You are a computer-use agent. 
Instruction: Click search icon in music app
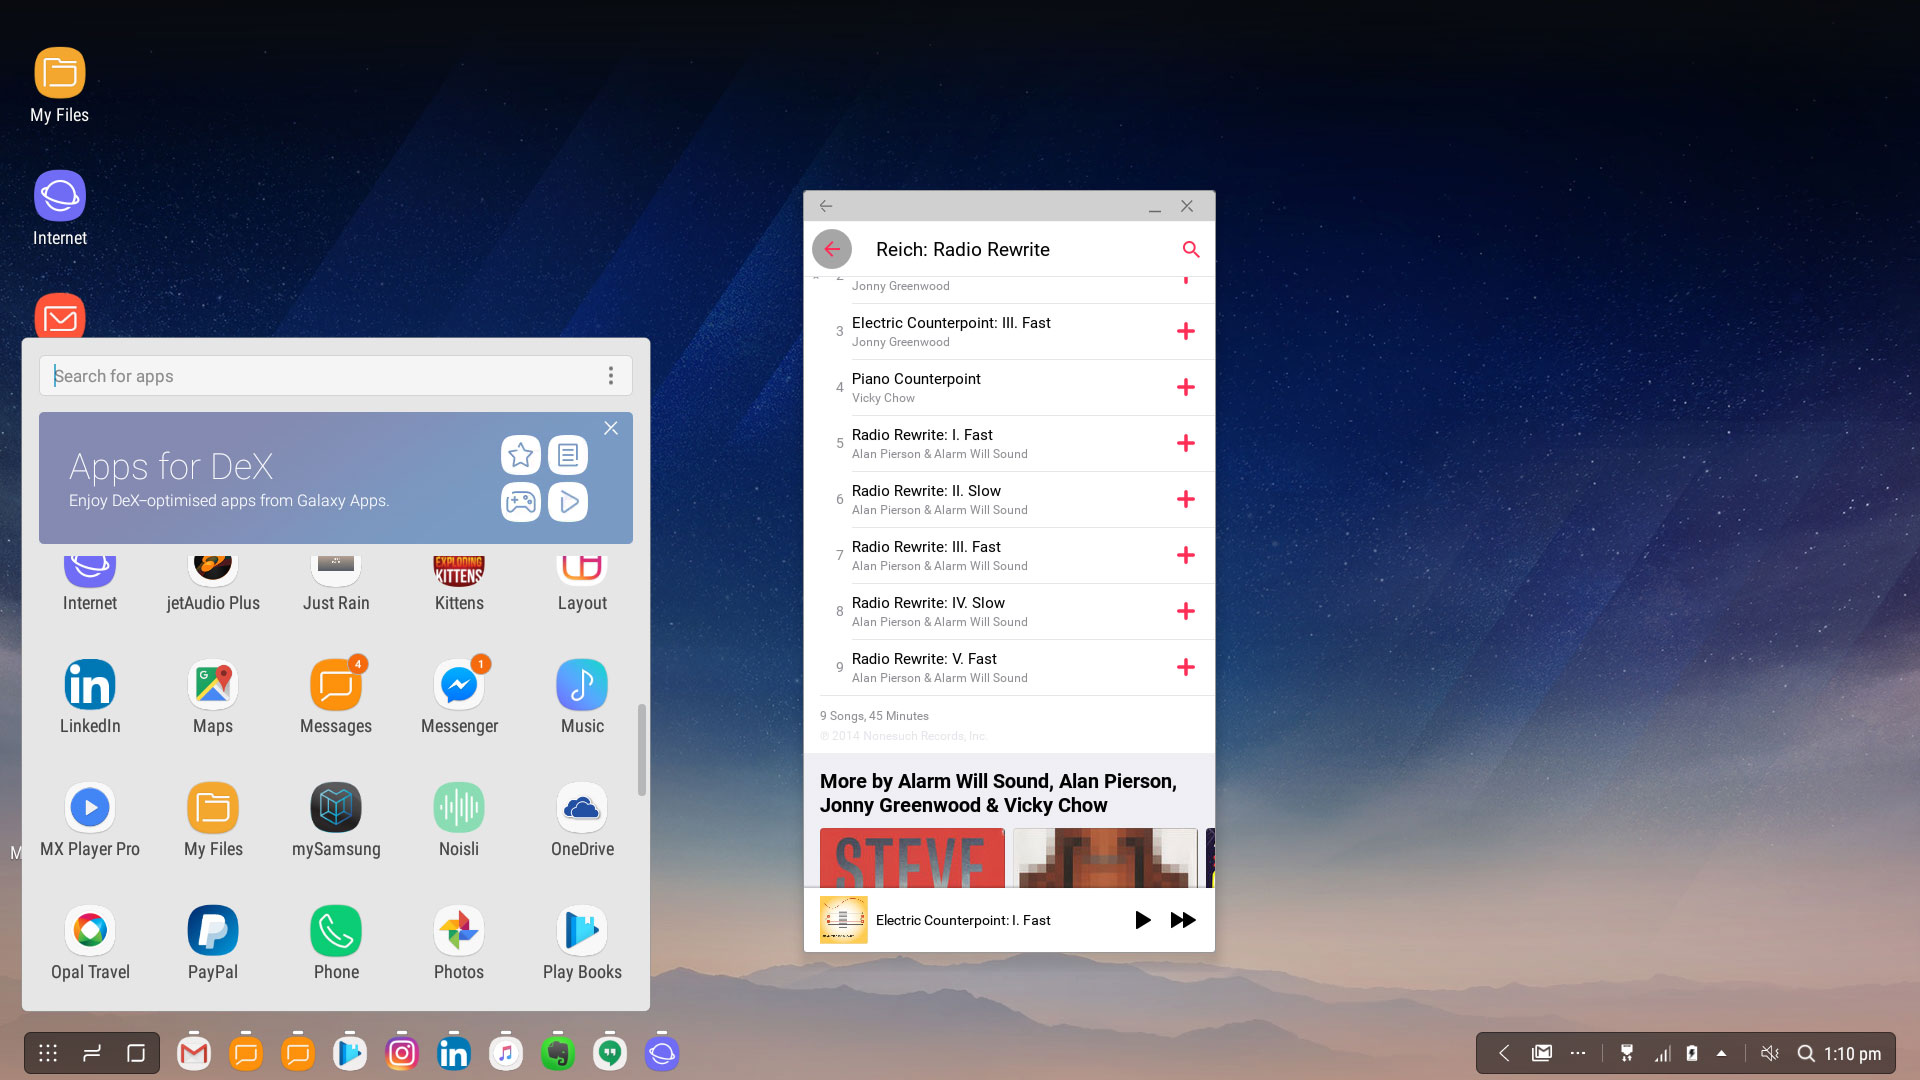(1190, 249)
